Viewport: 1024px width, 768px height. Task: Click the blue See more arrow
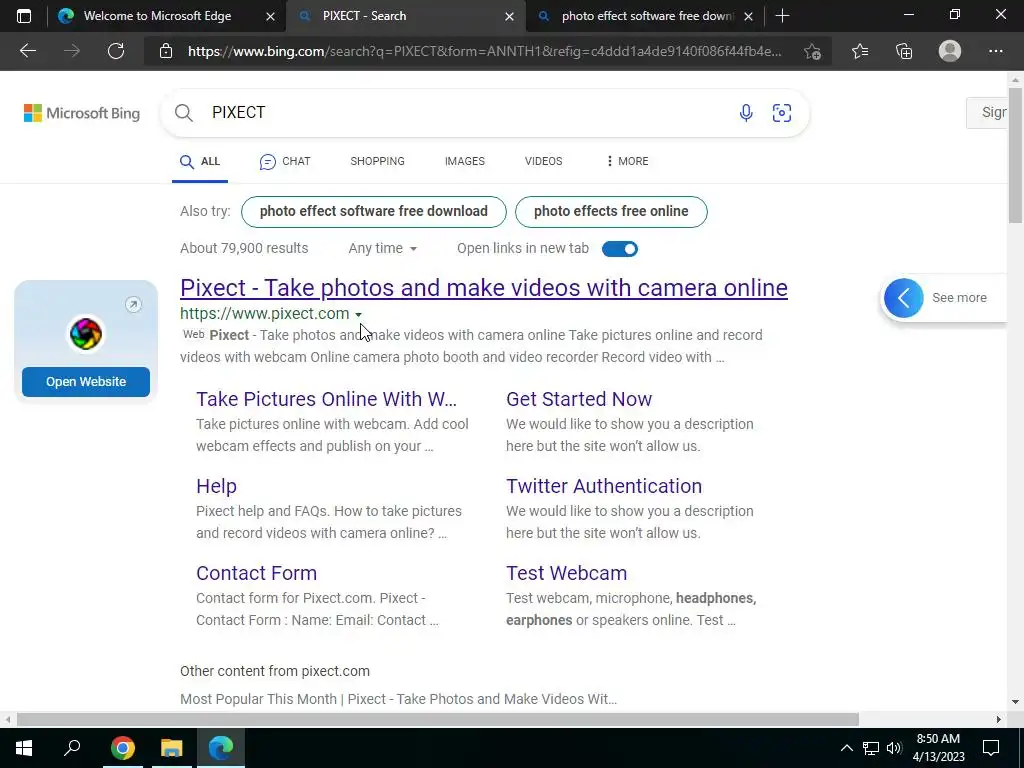(904, 298)
